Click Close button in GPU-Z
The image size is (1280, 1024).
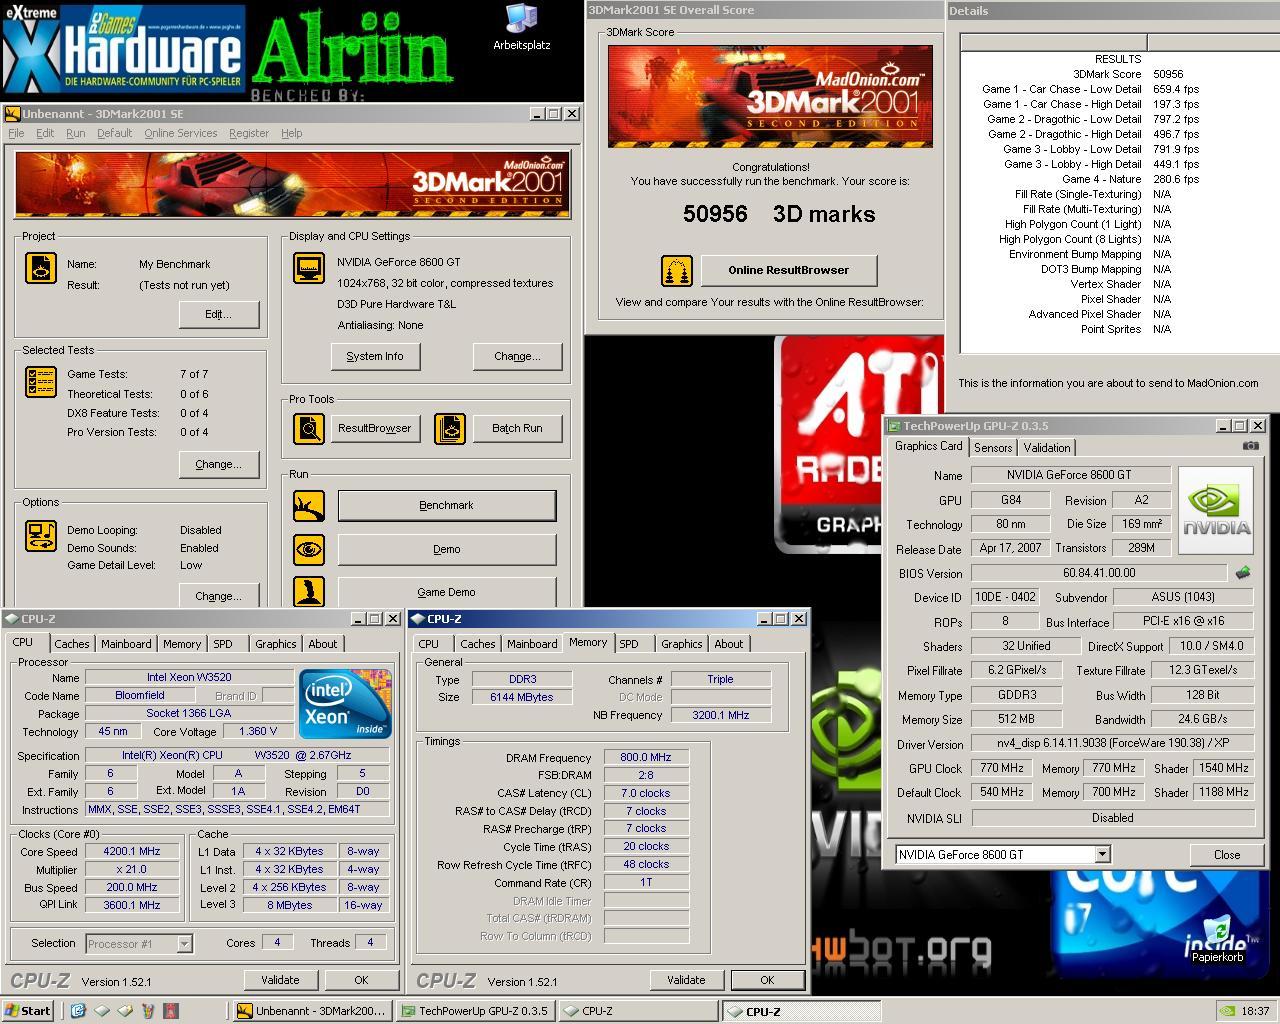pyautogui.click(x=1227, y=854)
